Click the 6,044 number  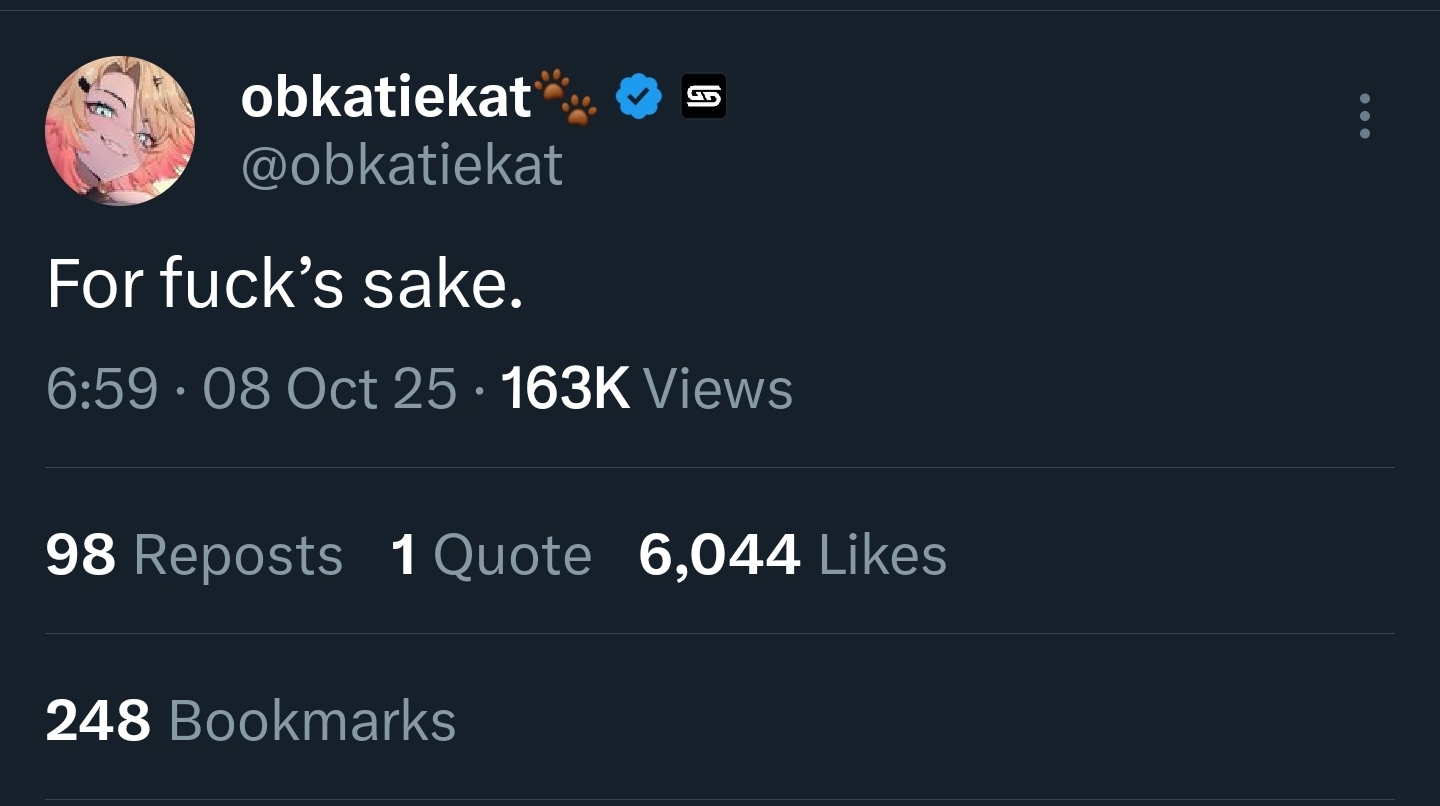(719, 555)
